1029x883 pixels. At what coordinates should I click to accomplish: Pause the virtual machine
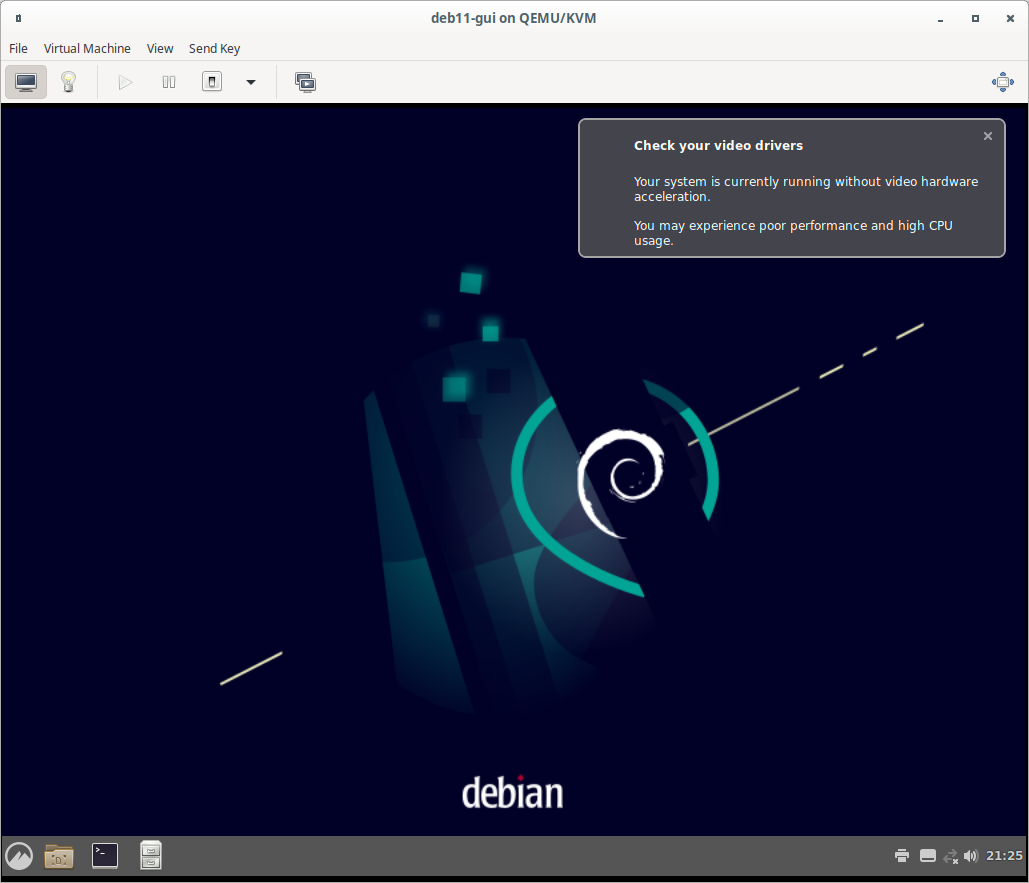click(x=169, y=82)
